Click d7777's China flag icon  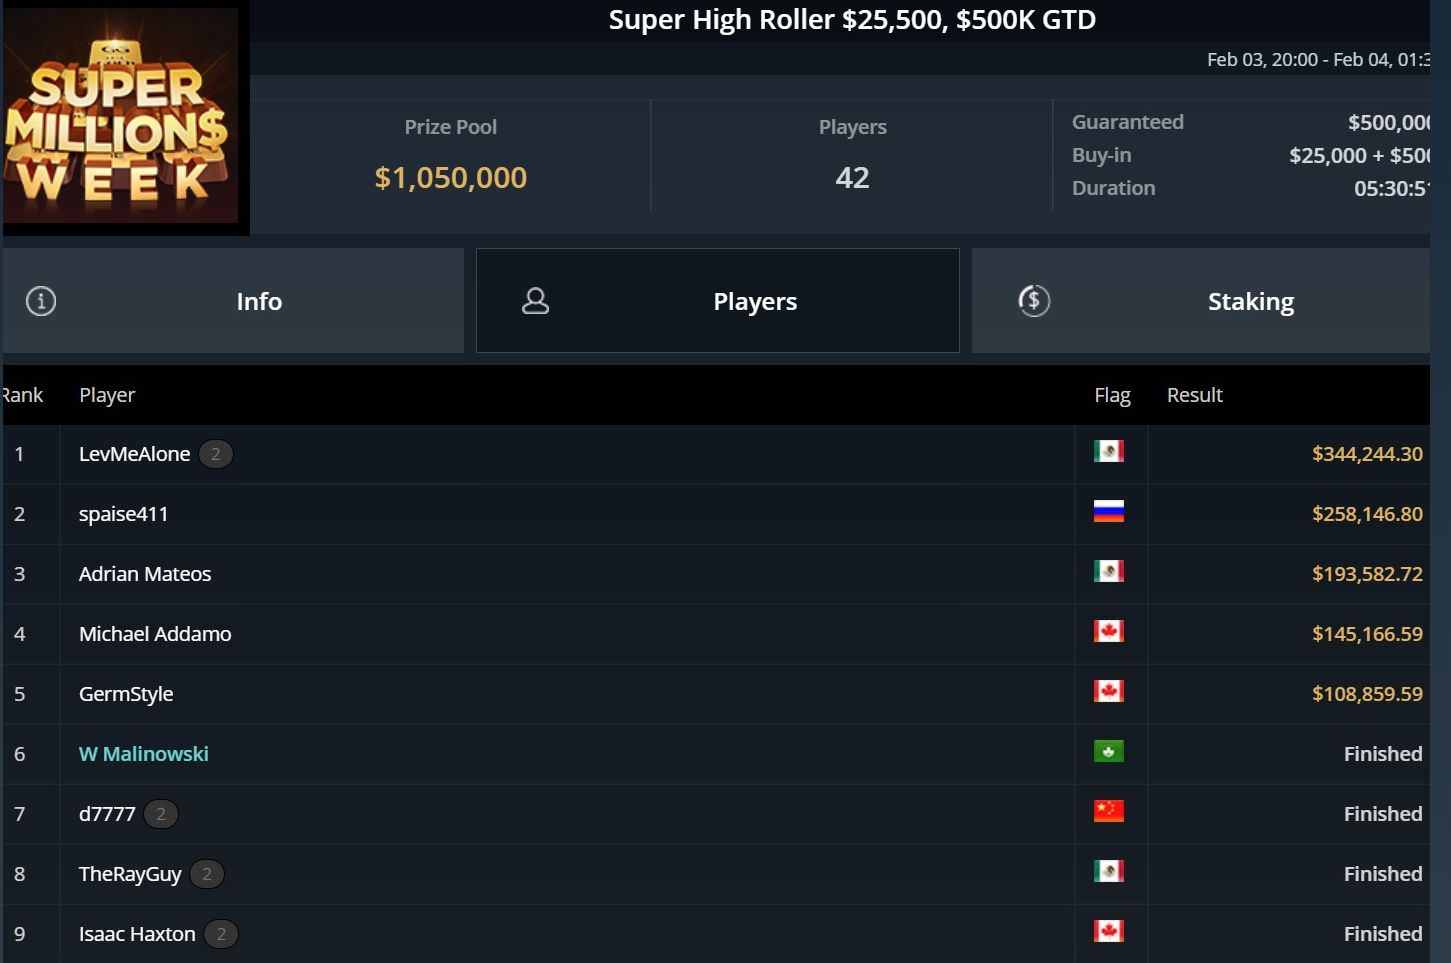click(x=1108, y=812)
